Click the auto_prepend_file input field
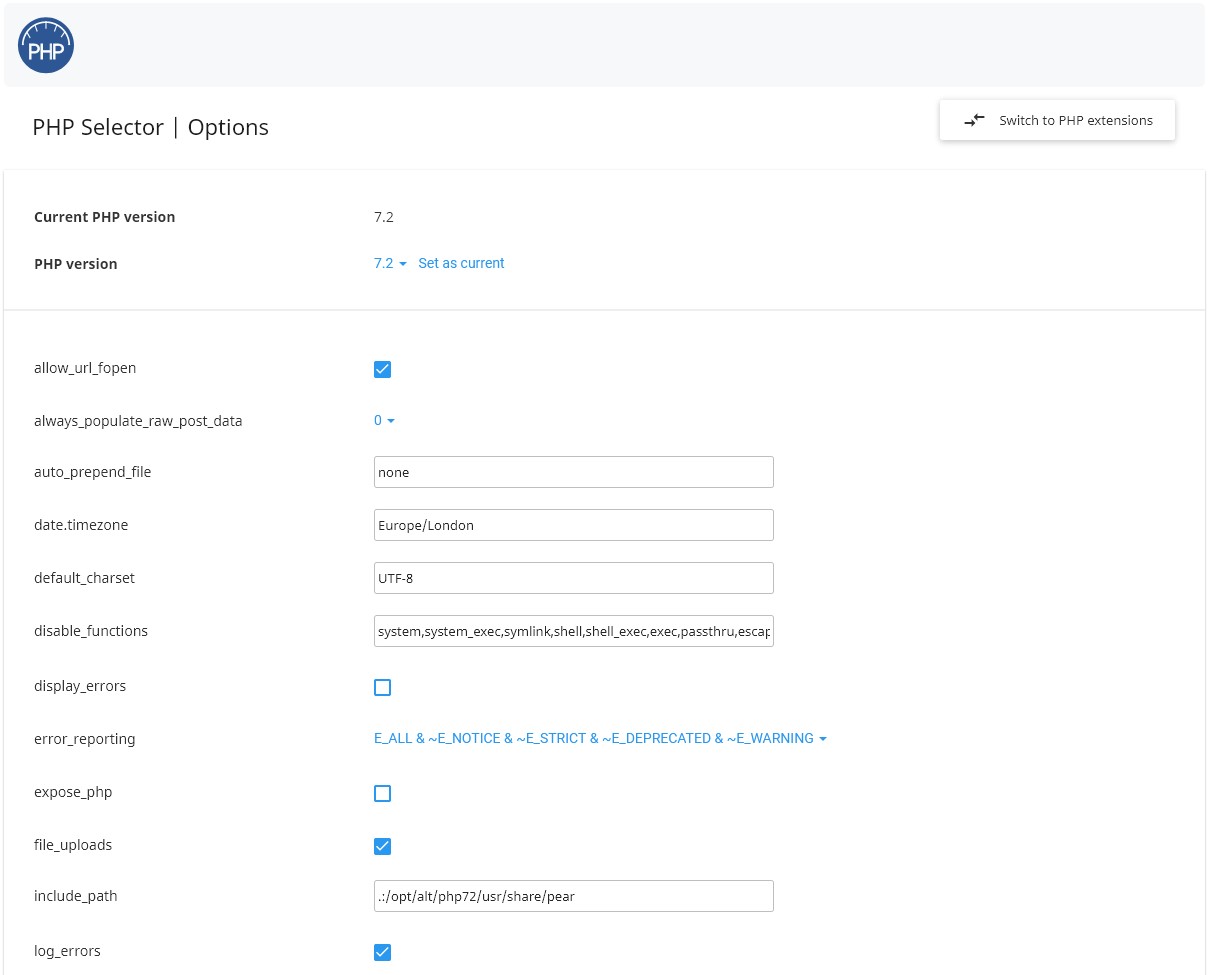This screenshot has height=975, width=1212. click(x=574, y=472)
